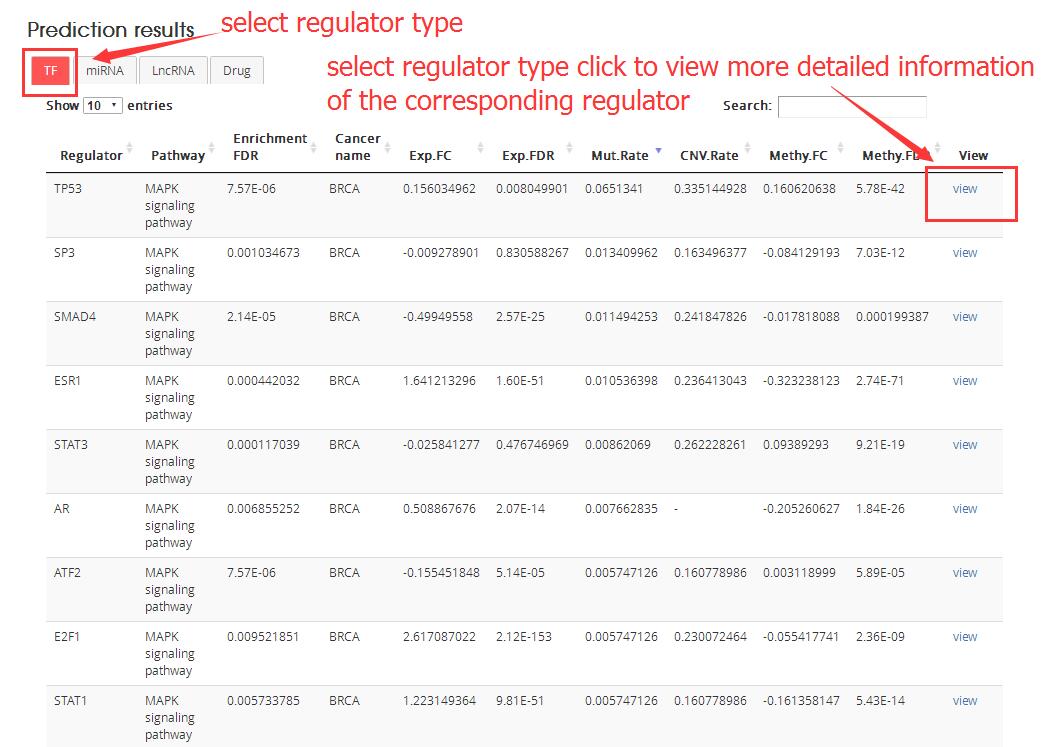Sort table by Pathway column
The width and height of the screenshot is (1044, 747).
tap(177, 155)
